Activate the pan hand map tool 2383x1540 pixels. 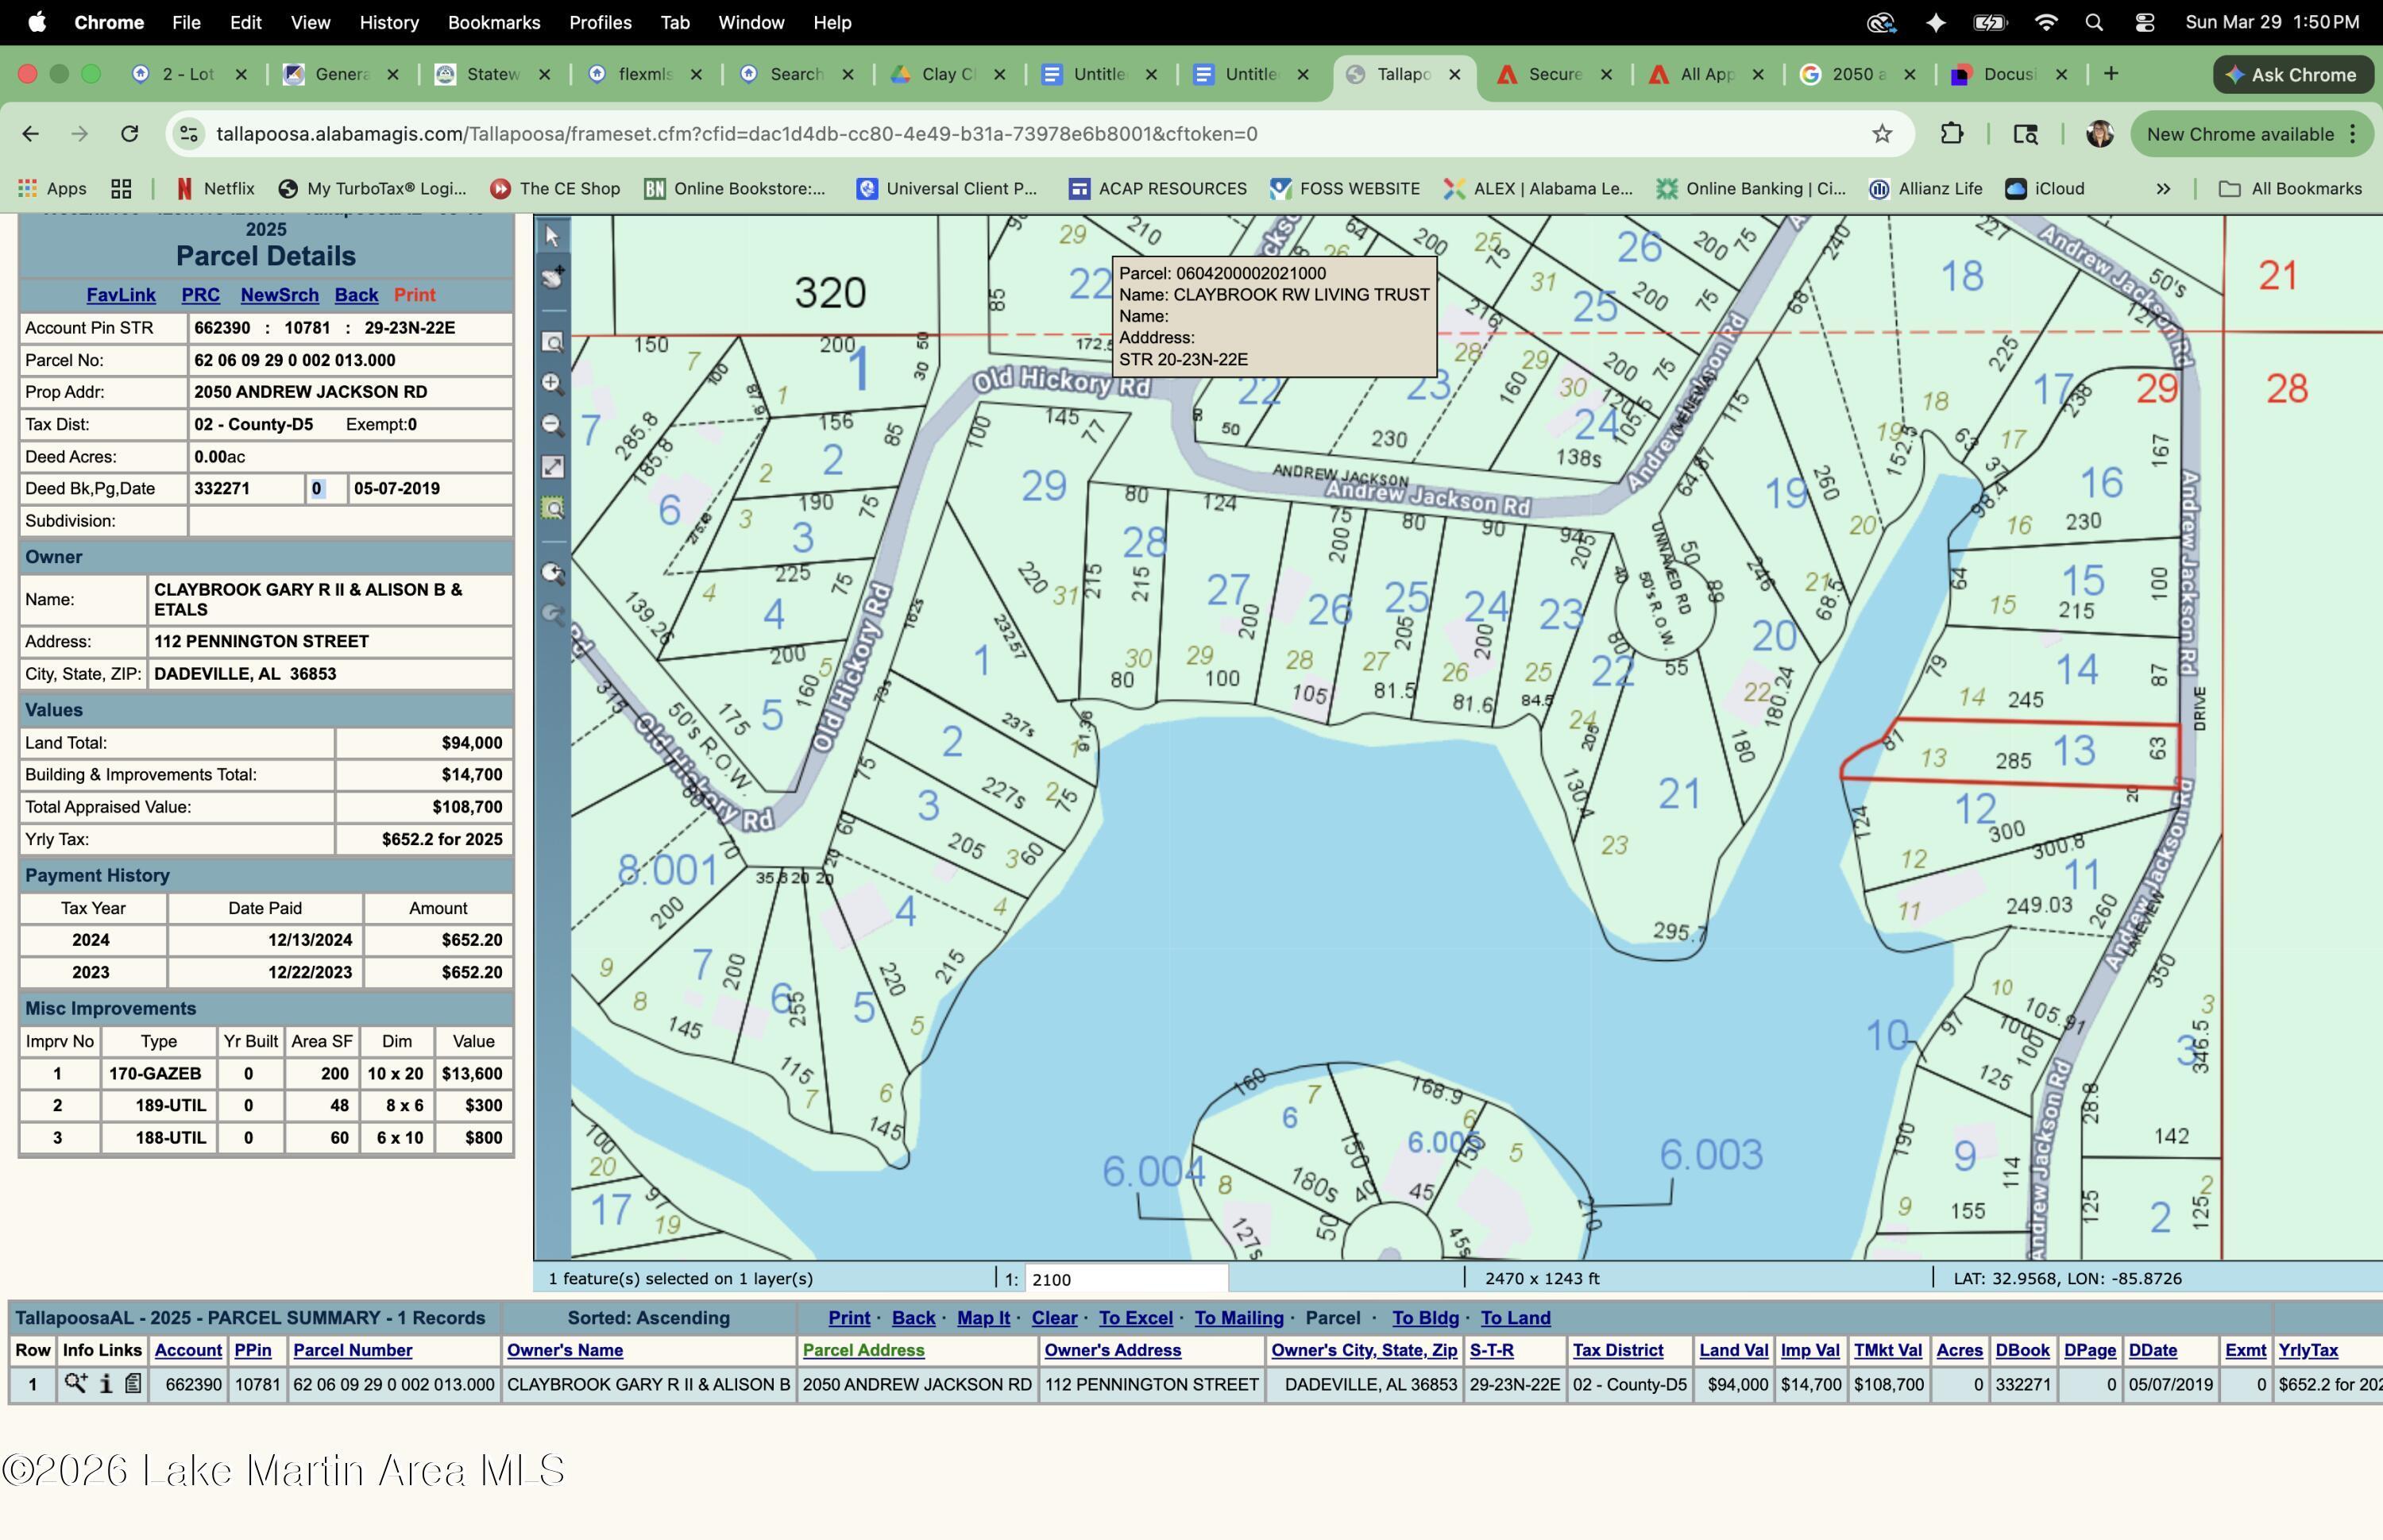(x=552, y=278)
